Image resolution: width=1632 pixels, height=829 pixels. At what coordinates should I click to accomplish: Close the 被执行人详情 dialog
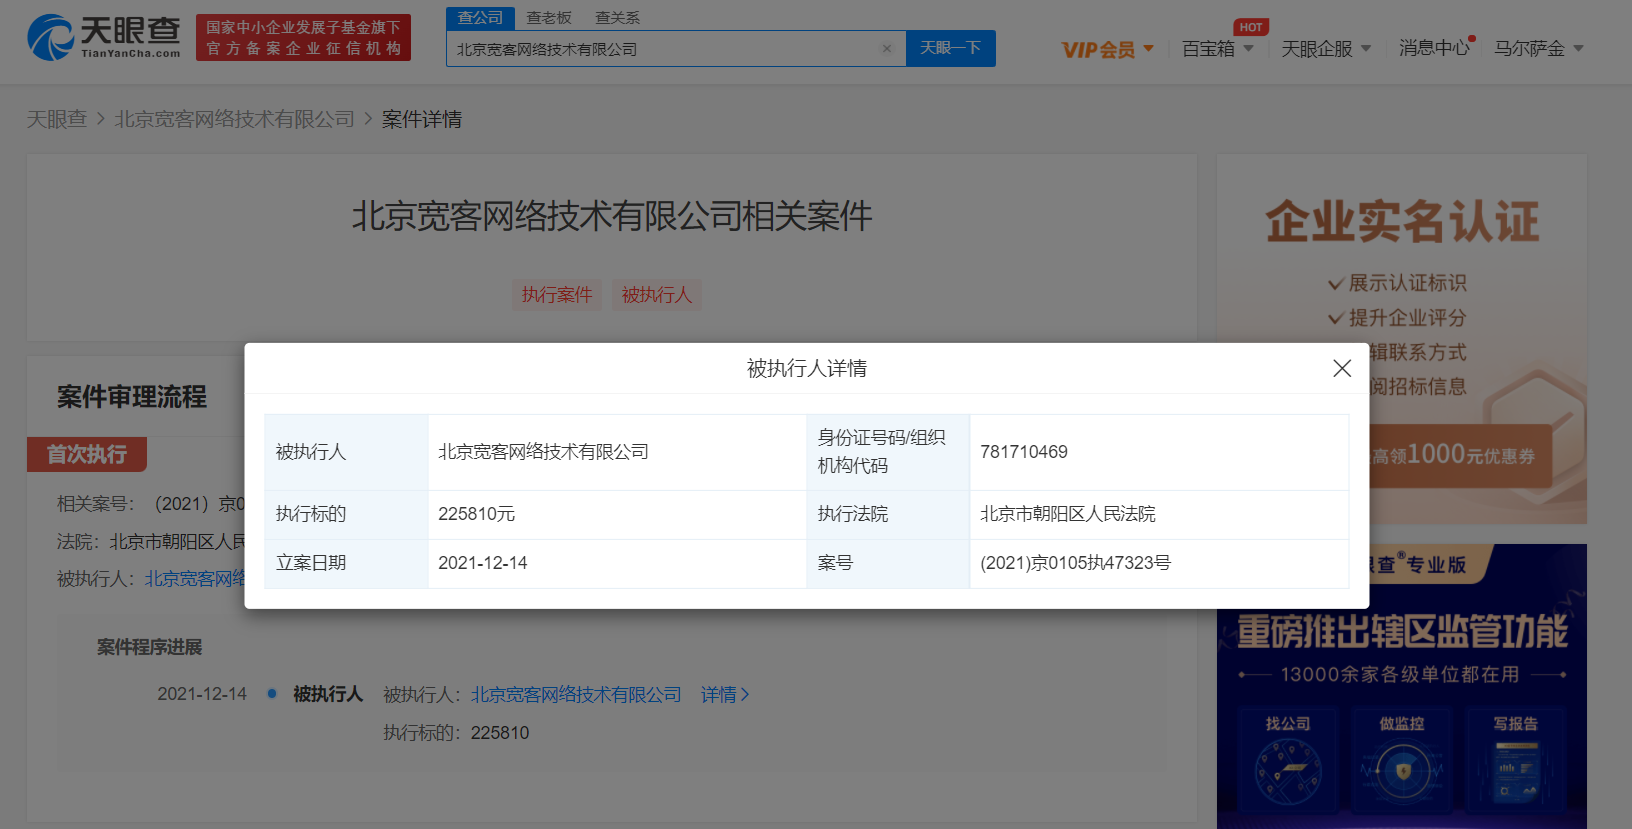pyautogui.click(x=1342, y=368)
